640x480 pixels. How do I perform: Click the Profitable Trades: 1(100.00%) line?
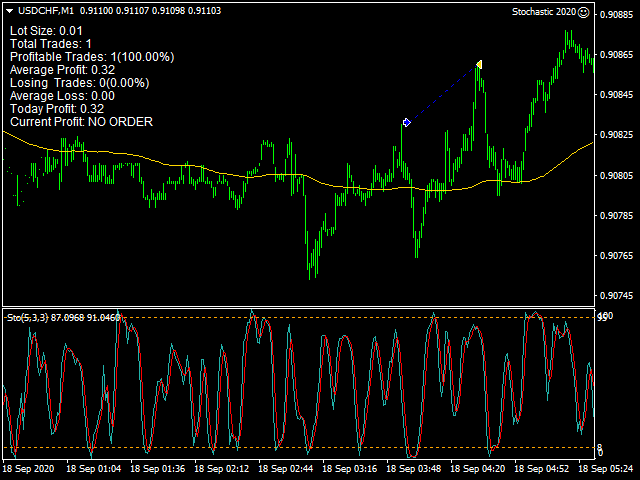click(x=92, y=57)
